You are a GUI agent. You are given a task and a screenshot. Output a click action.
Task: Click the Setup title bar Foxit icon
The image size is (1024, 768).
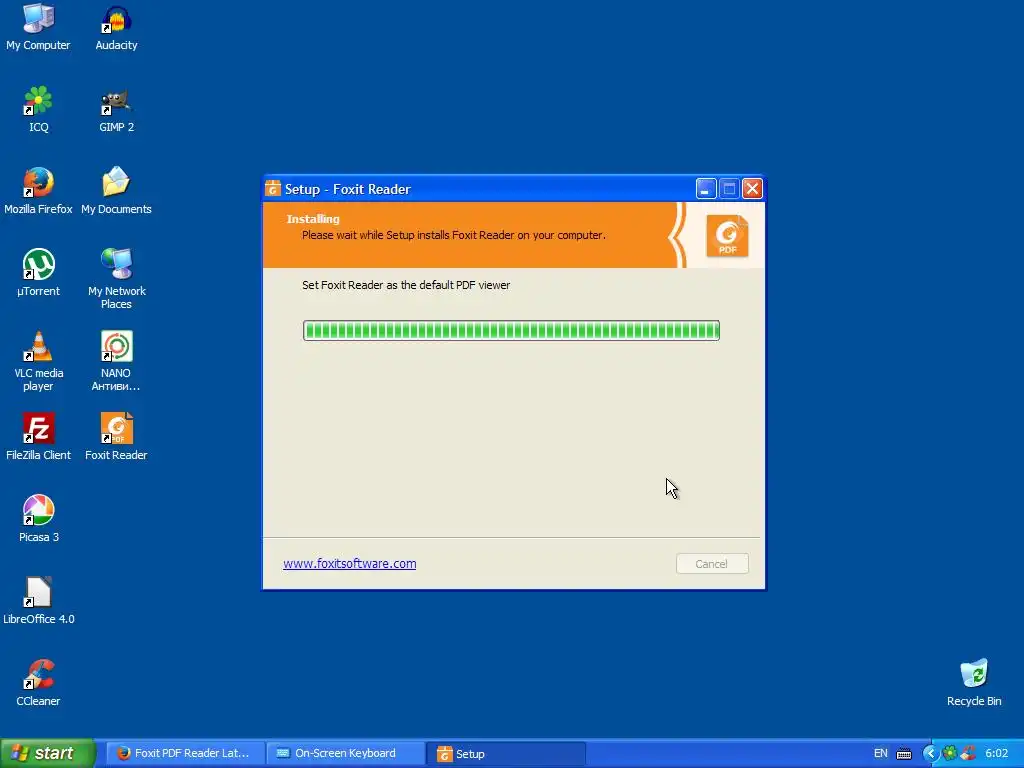pyautogui.click(x=273, y=189)
